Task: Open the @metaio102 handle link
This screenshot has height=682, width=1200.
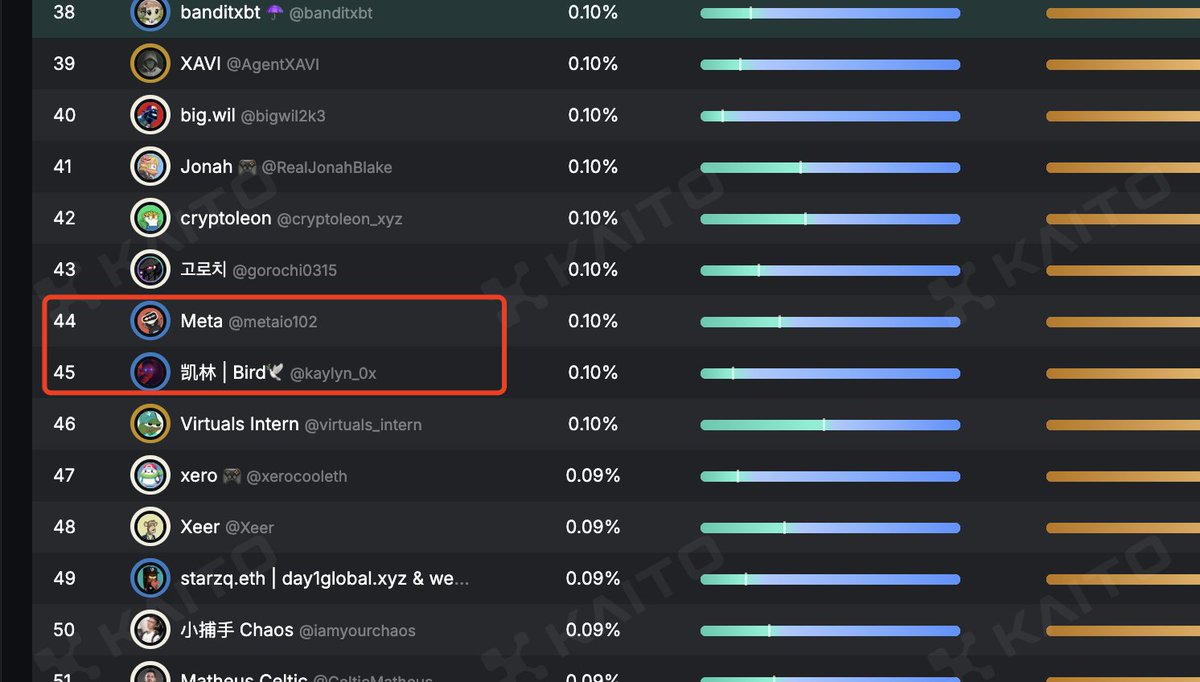Action: pyautogui.click(x=273, y=322)
